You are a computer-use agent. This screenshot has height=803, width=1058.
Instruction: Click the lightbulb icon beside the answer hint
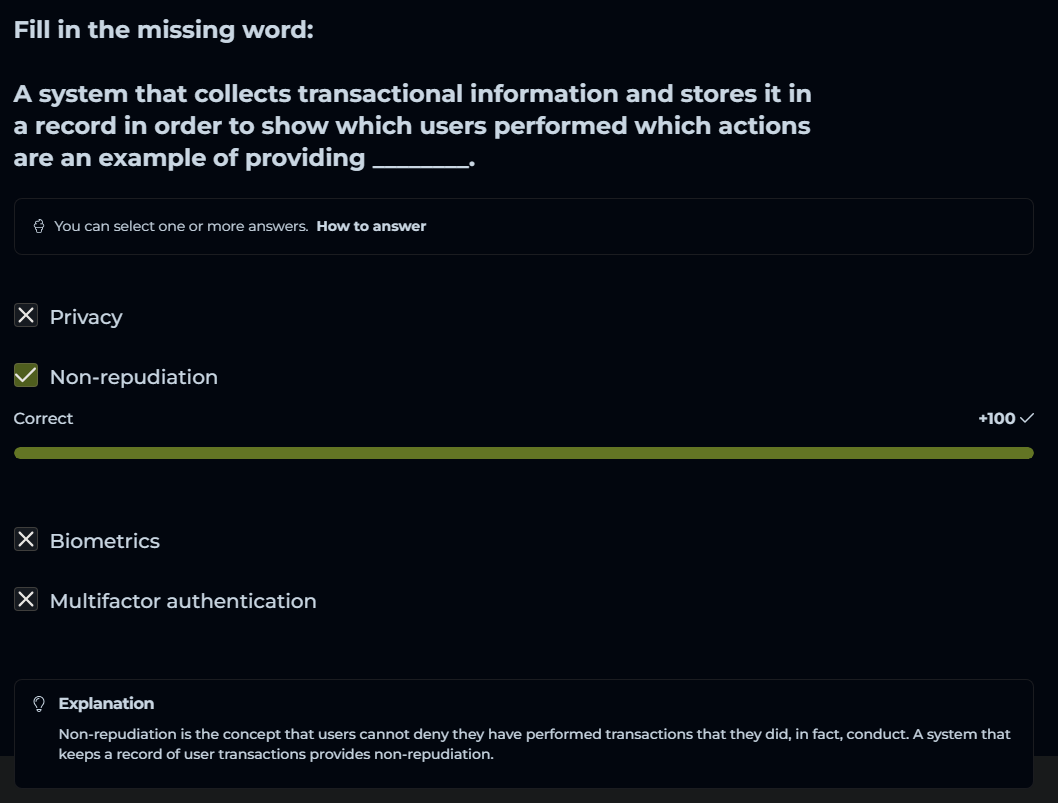click(x=39, y=227)
